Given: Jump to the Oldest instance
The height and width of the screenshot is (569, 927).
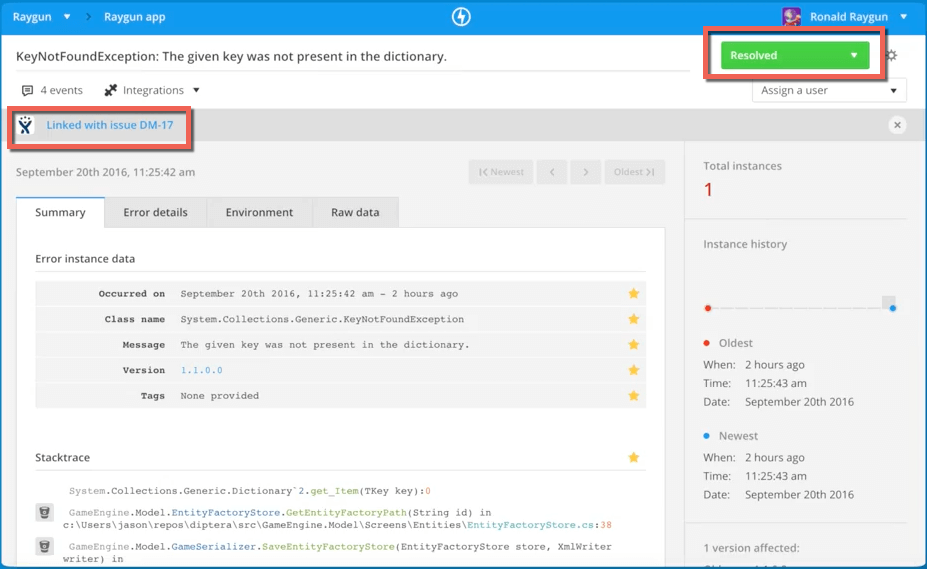Looking at the screenshot, I should coord(634,172).
